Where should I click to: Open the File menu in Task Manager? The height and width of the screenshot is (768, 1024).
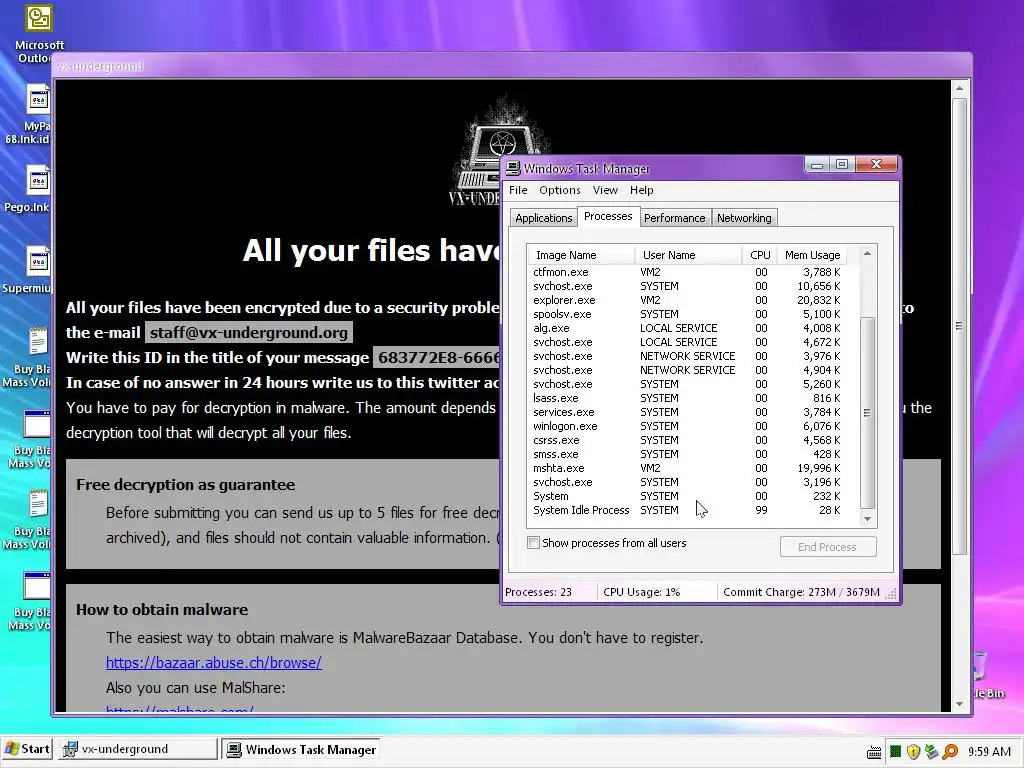(518, 190)
